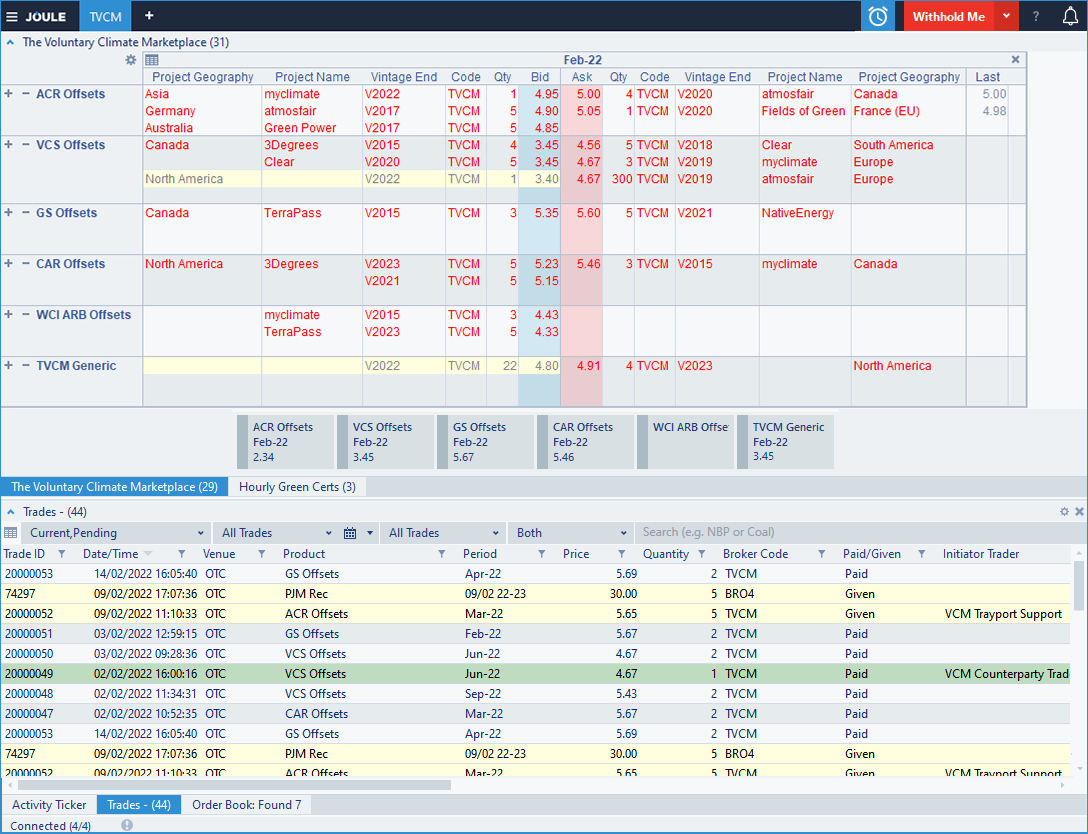This screenshot has width=1088, height=834.
Task: Select Trades - (44) bottom tab
Action: pyautogui.click(x=139, y=804)
